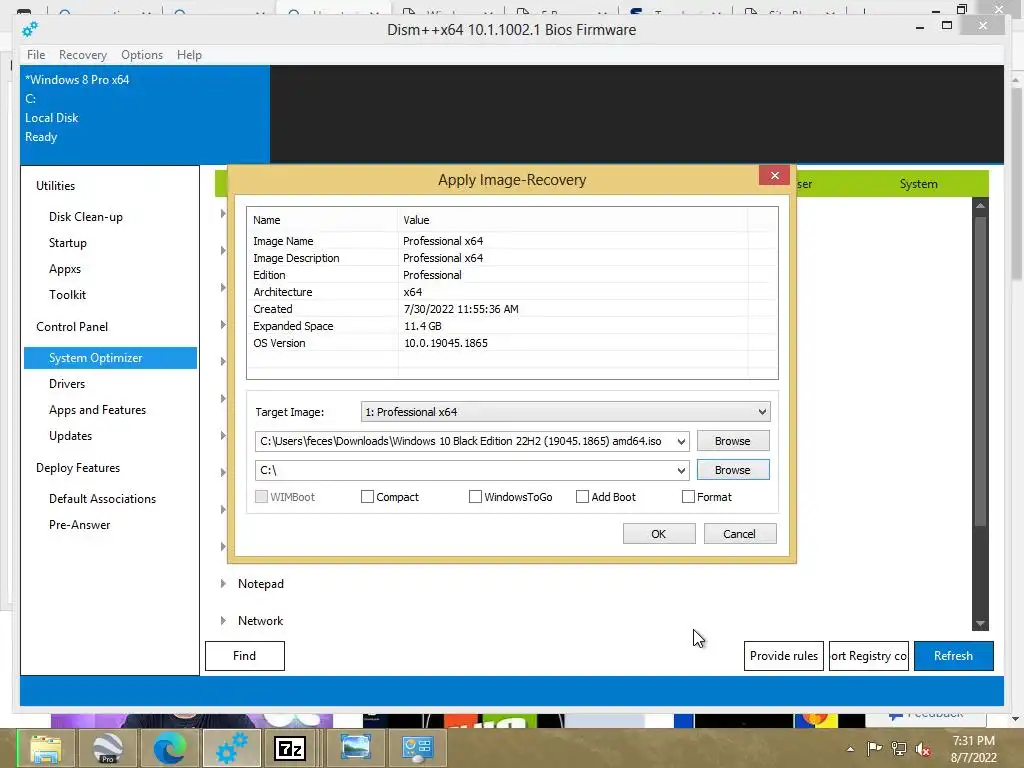Open the control panel taskbar icon

[x=417, y=748]
